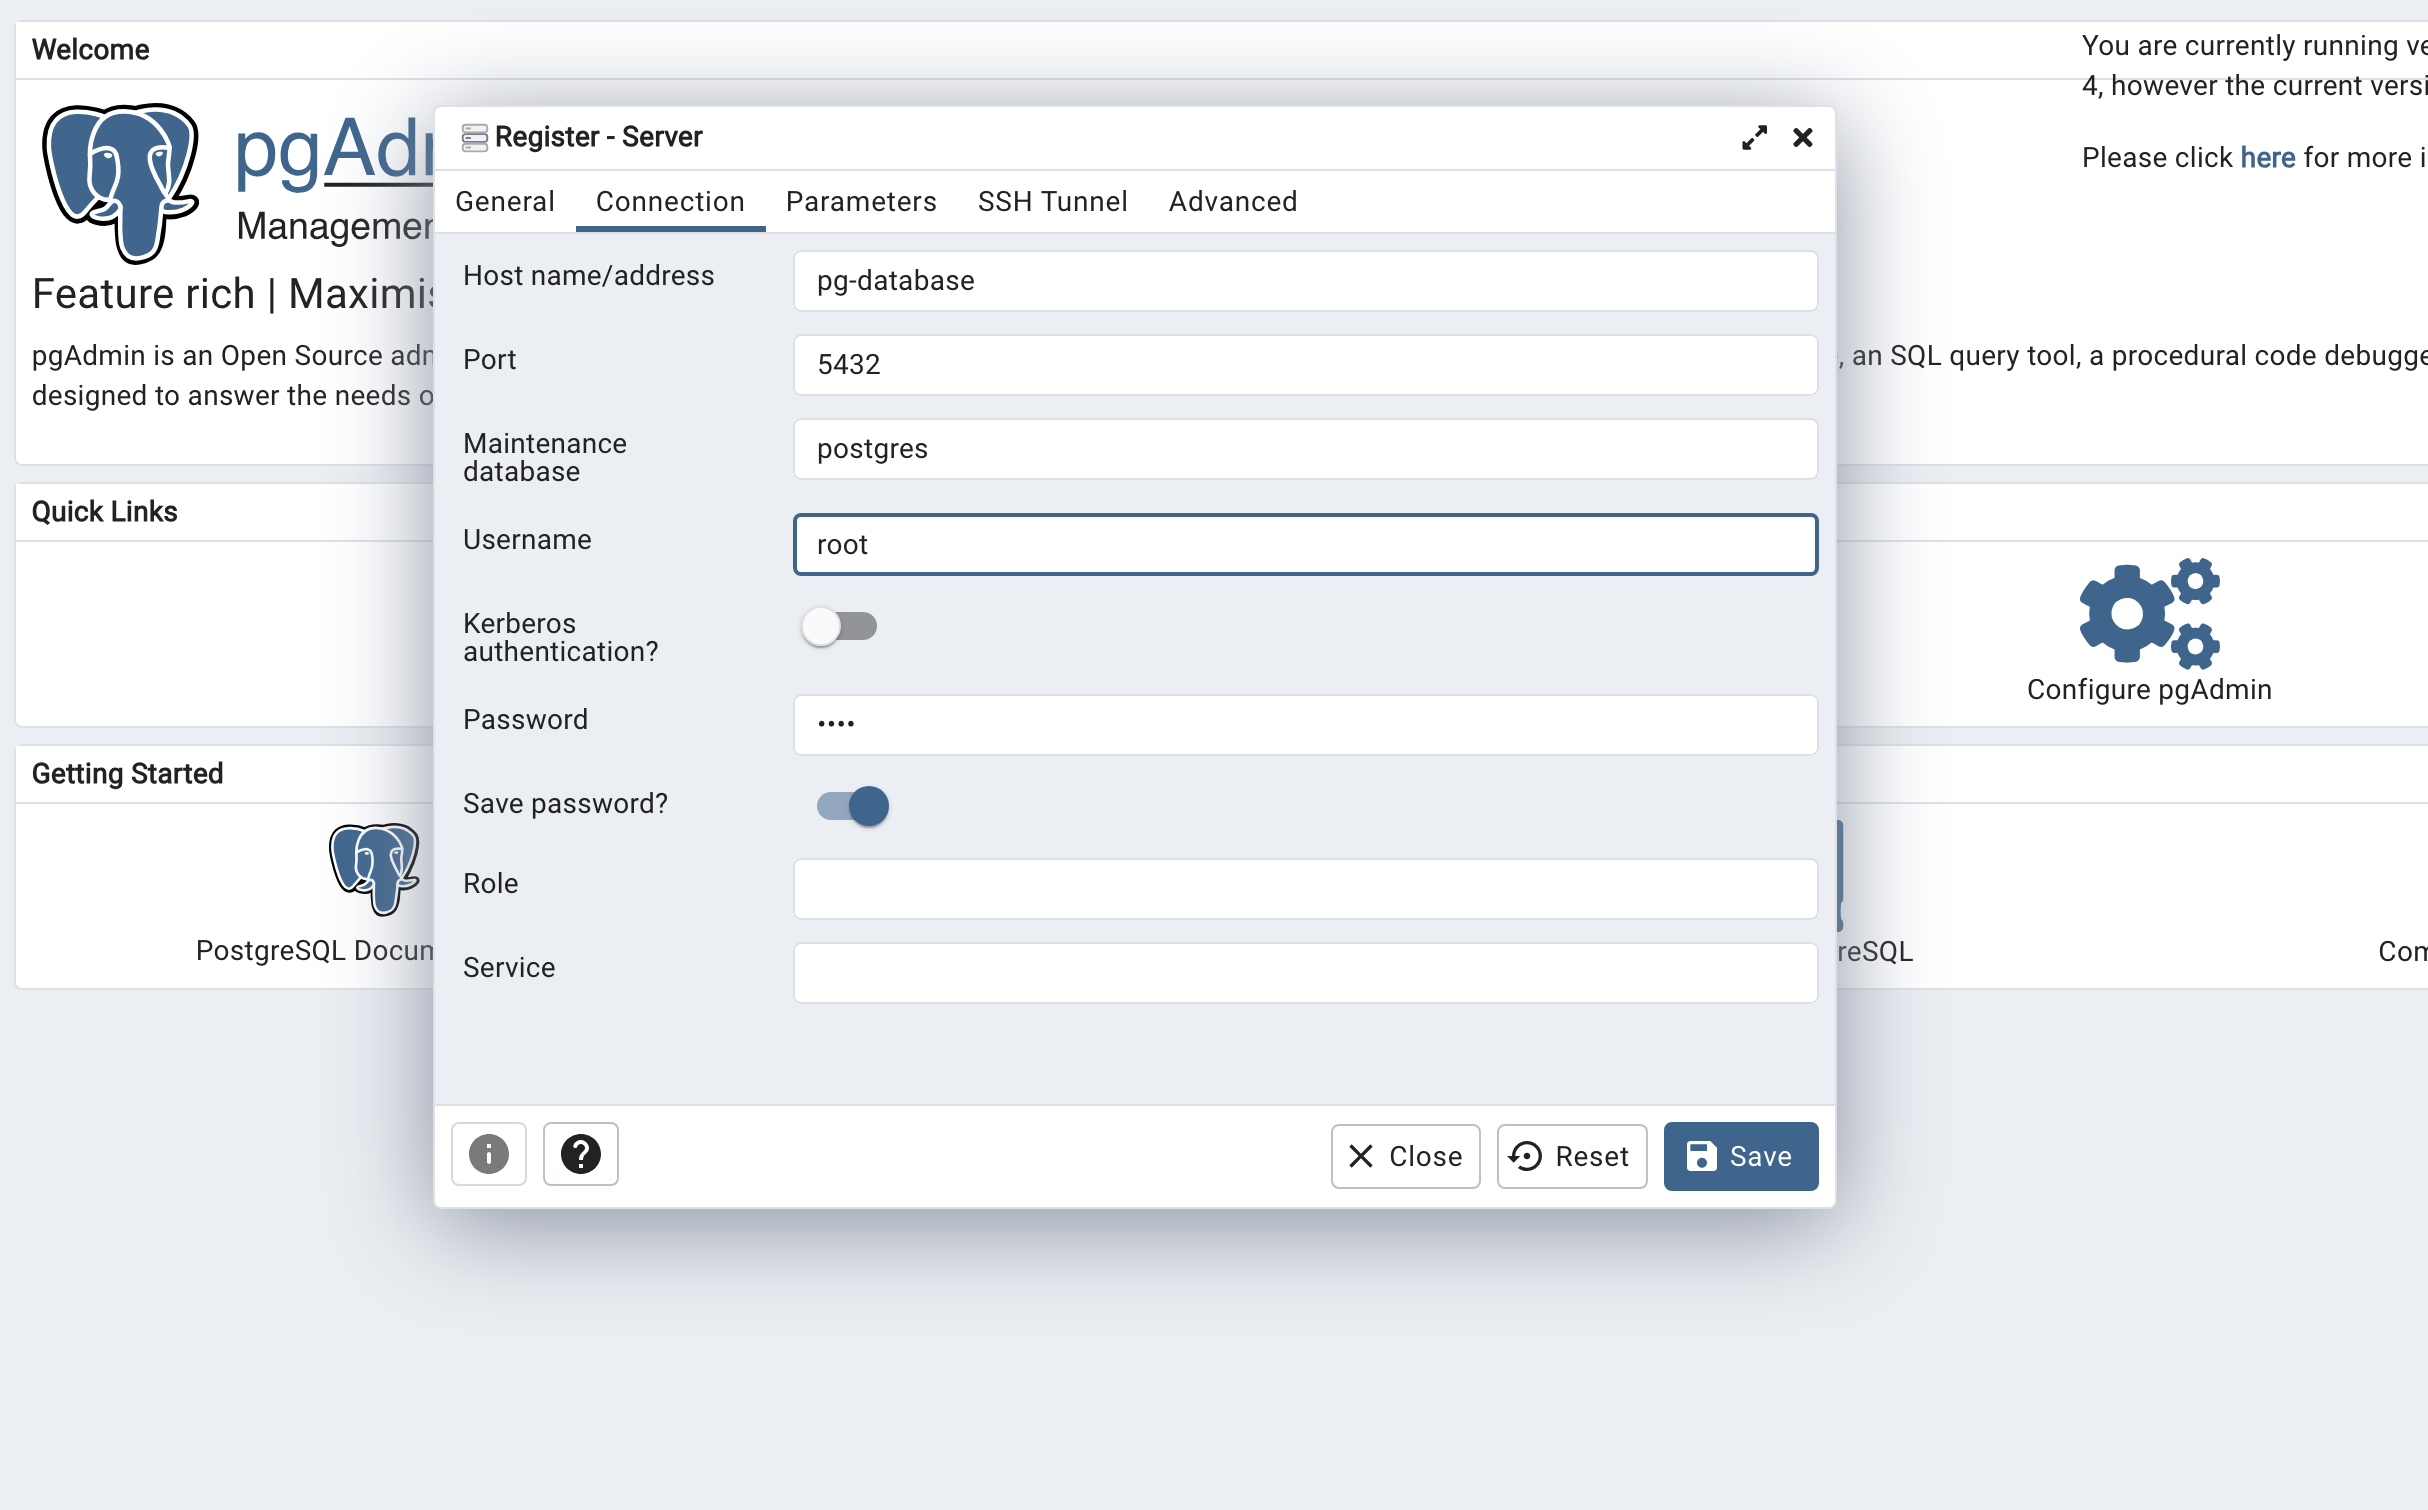Click into the Password field
Image resolution: width=2428 pixels, height=1510 pixels.
(1305, 725)
